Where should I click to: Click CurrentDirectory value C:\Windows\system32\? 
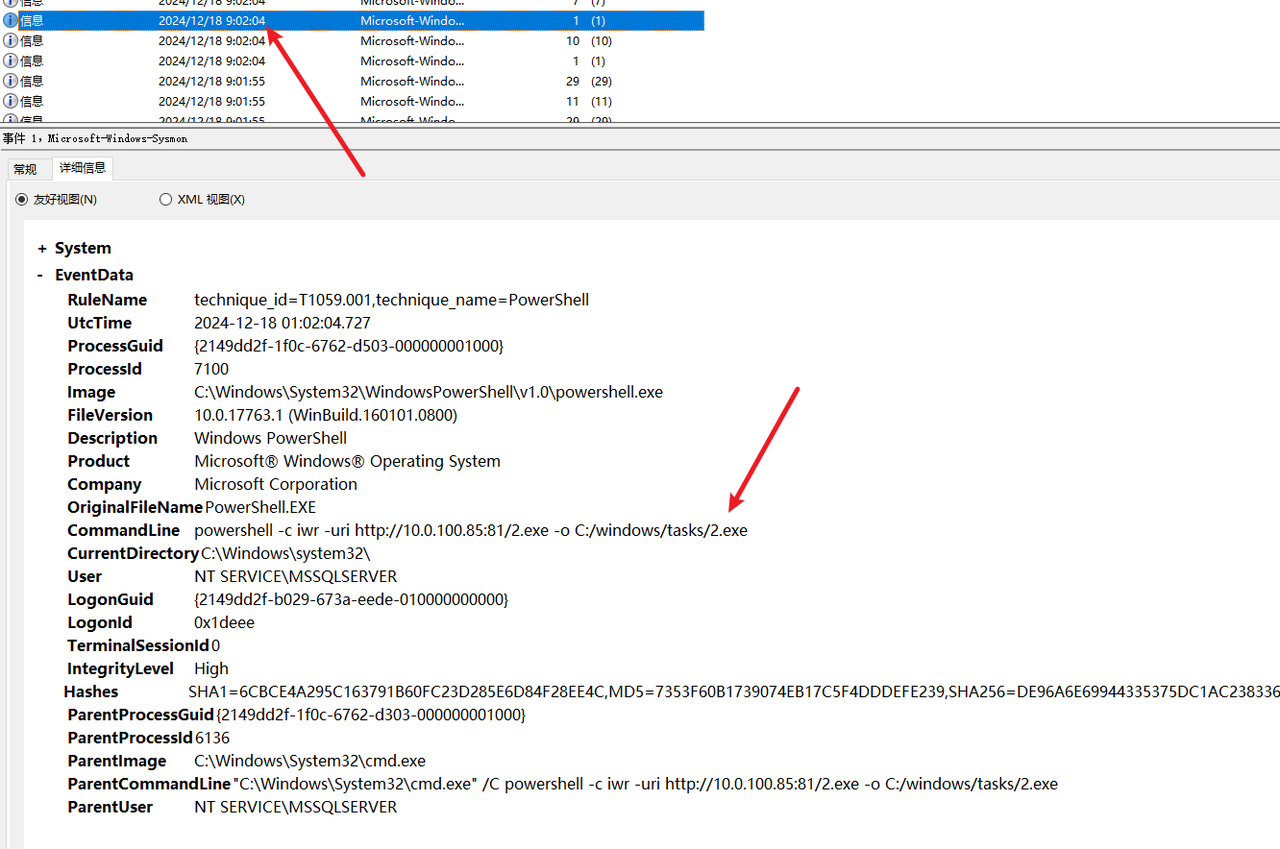coord(285,553)
